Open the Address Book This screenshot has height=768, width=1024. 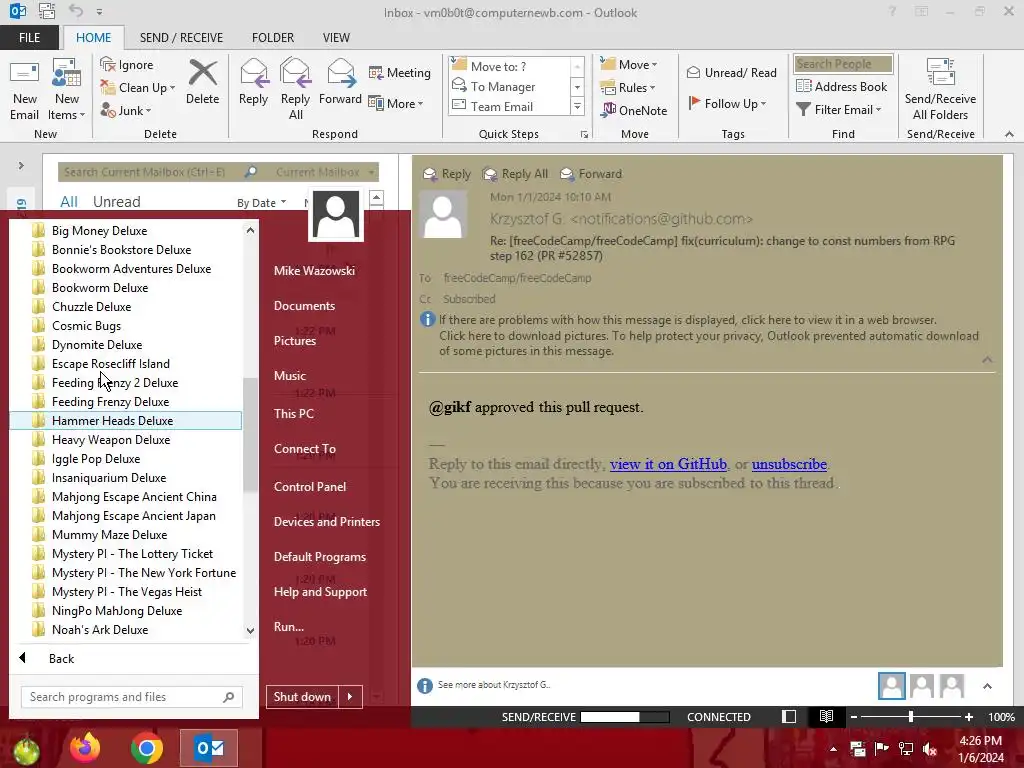pos(842,86)
